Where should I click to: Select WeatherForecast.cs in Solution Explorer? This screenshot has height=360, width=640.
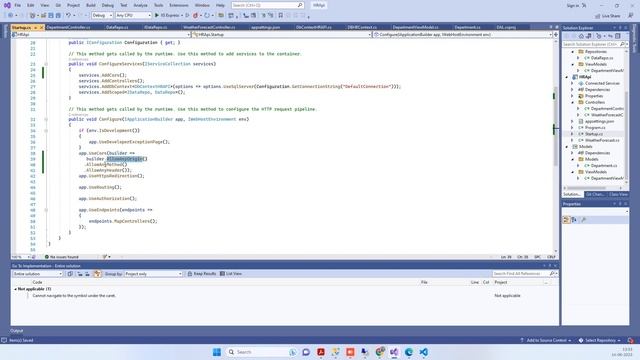602,140
